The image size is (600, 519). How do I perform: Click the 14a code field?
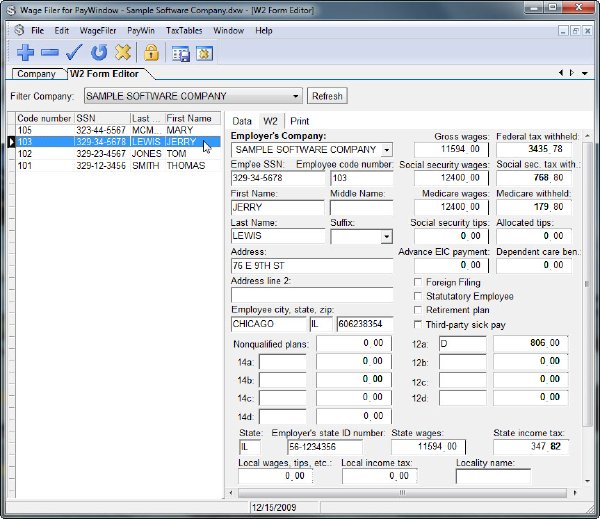coord(282,362)
